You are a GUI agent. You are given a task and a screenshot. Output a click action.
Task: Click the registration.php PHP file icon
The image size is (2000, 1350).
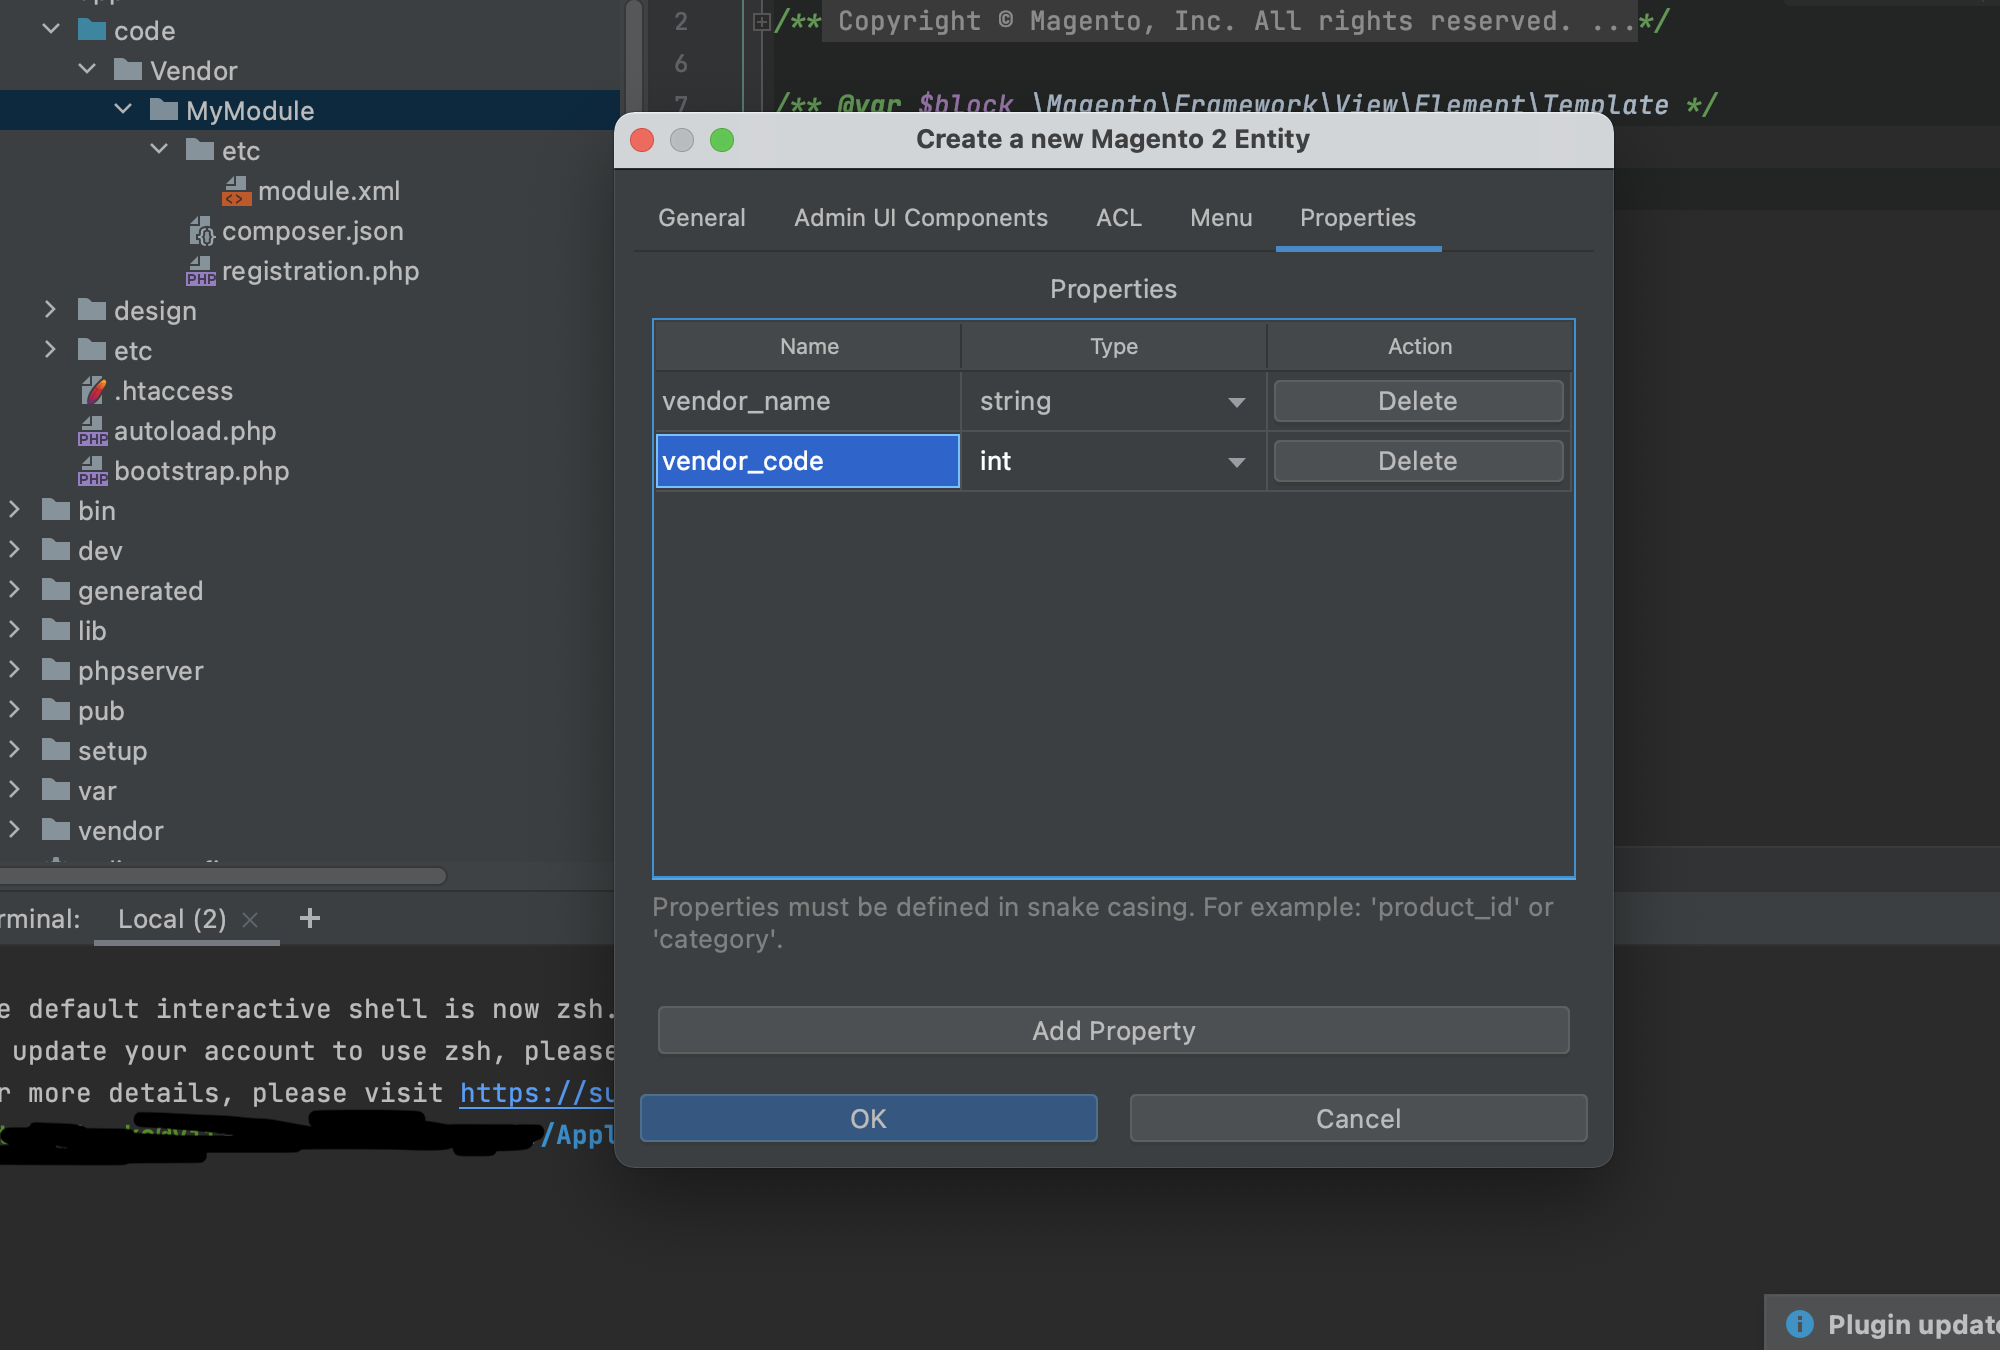(200, 271)
